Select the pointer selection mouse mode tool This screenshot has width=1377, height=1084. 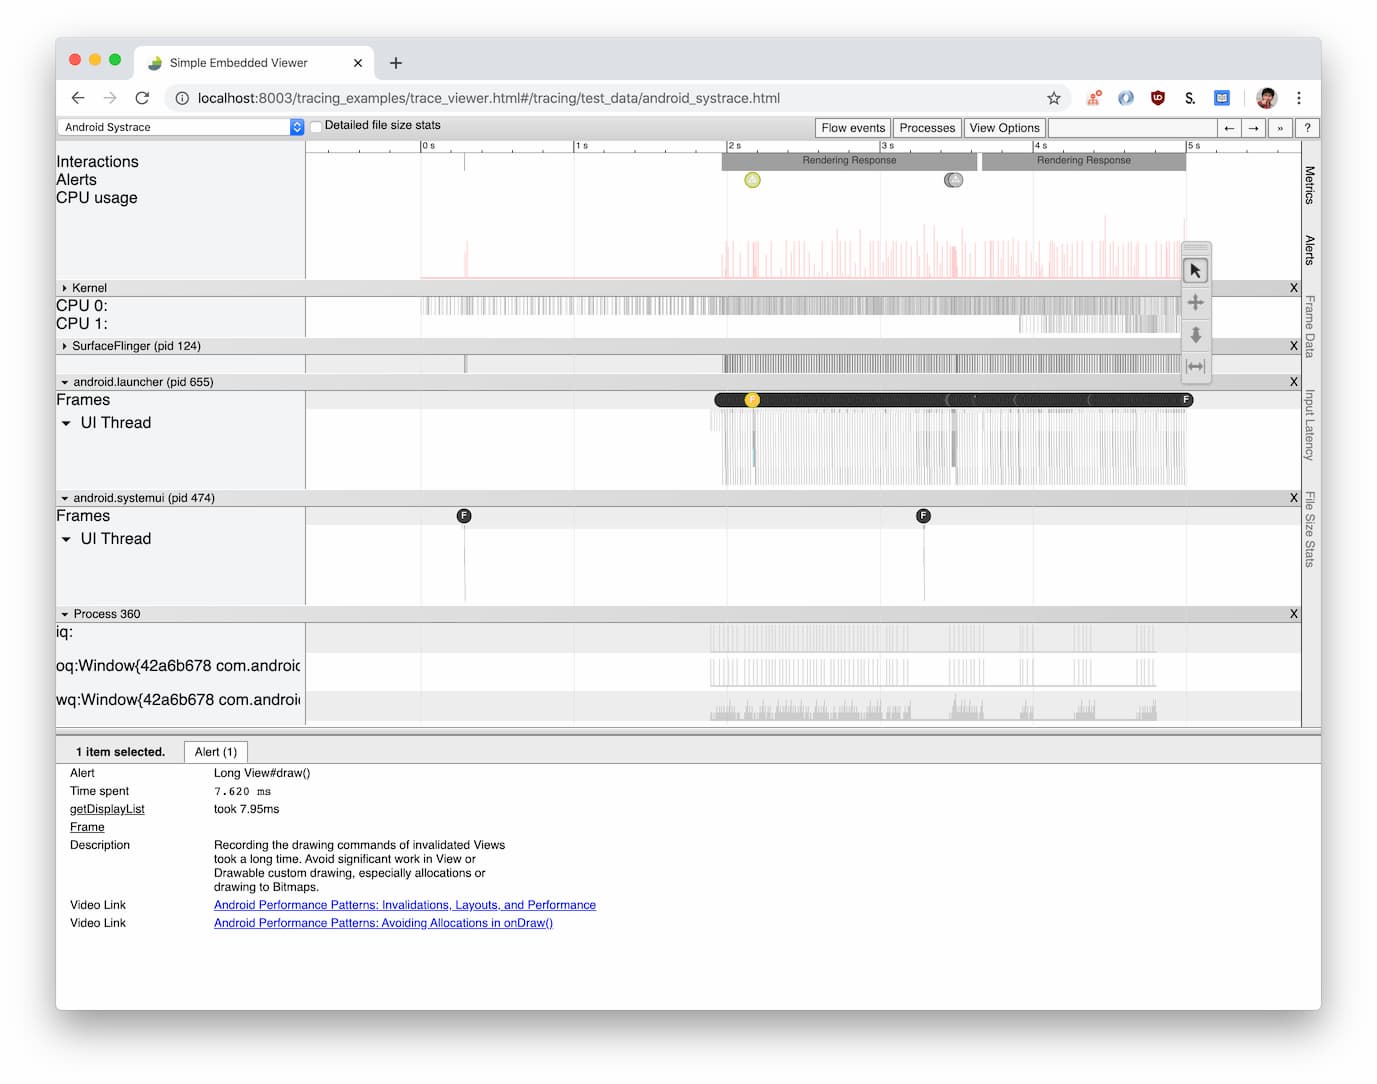[1195, 271]
